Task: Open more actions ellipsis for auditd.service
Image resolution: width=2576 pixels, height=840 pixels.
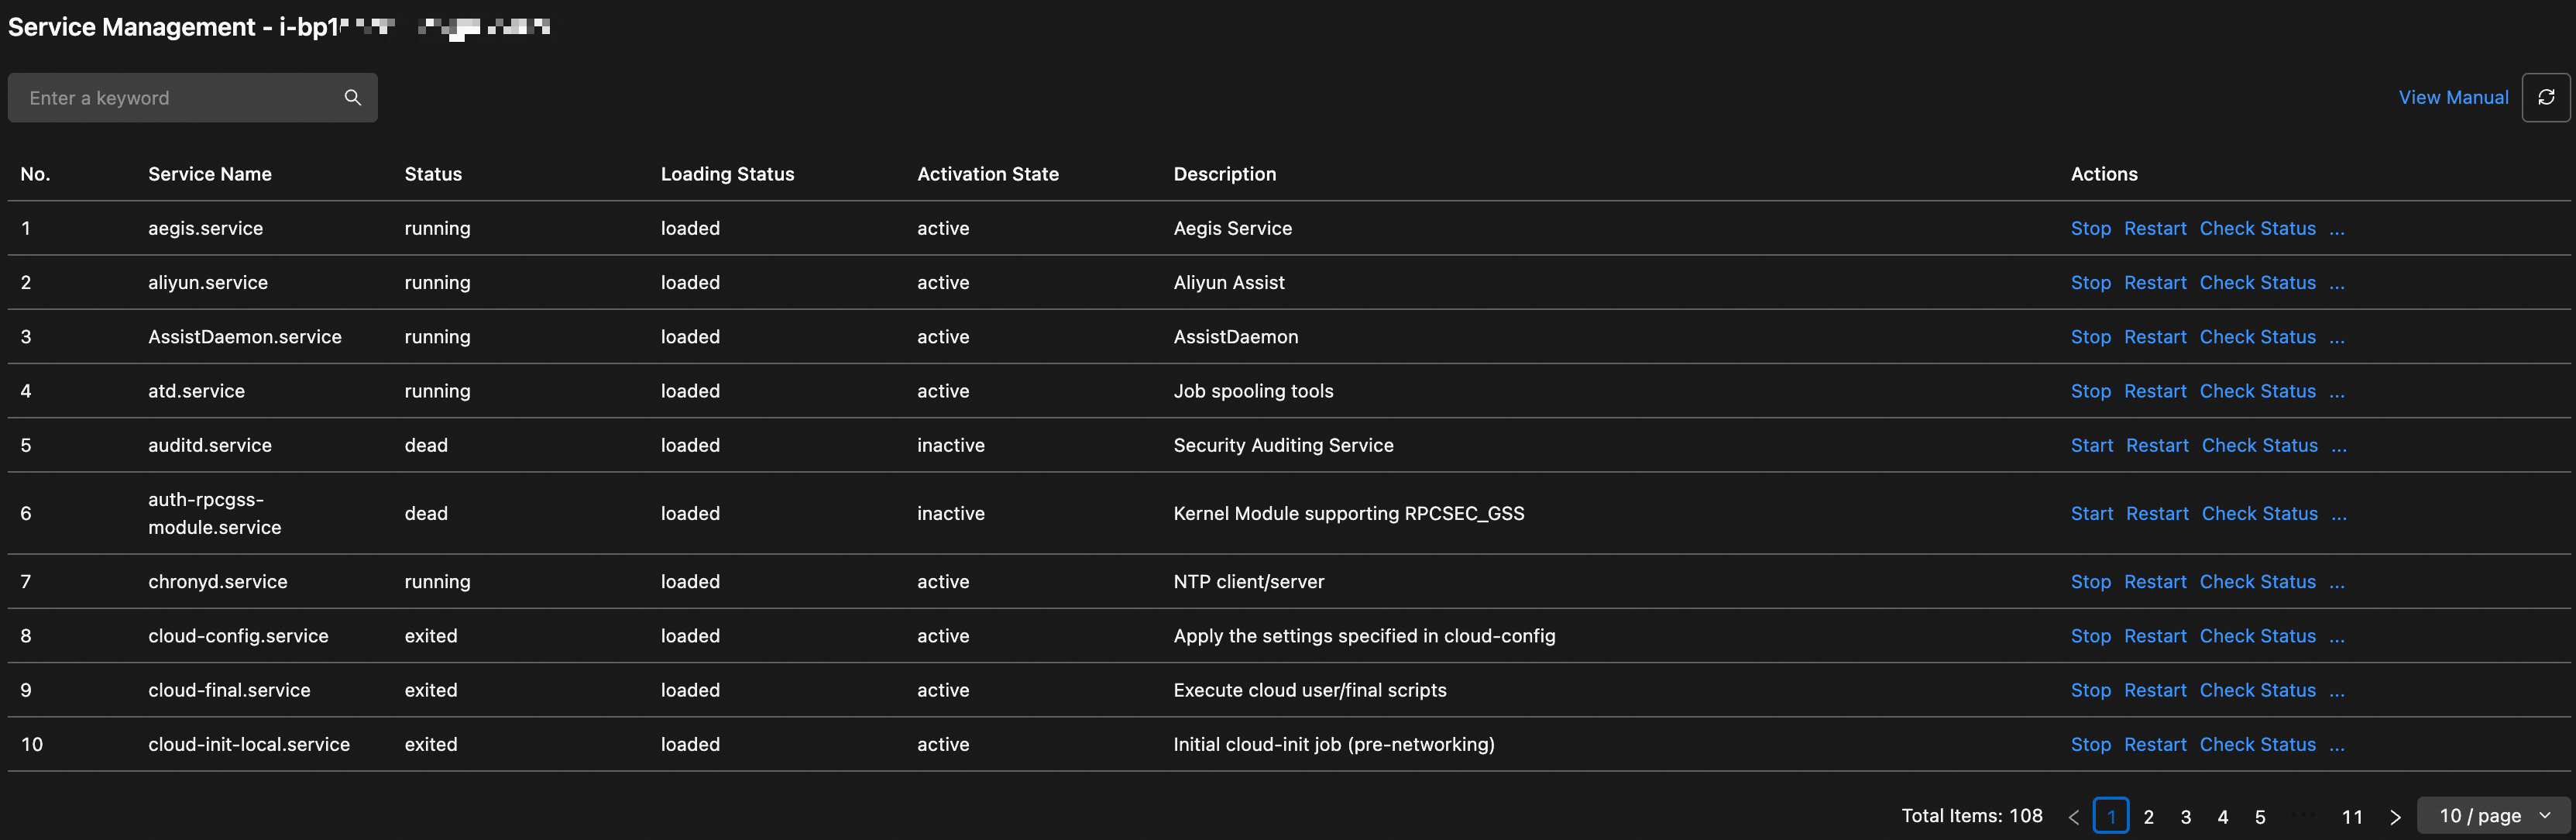Action: 2338,446
